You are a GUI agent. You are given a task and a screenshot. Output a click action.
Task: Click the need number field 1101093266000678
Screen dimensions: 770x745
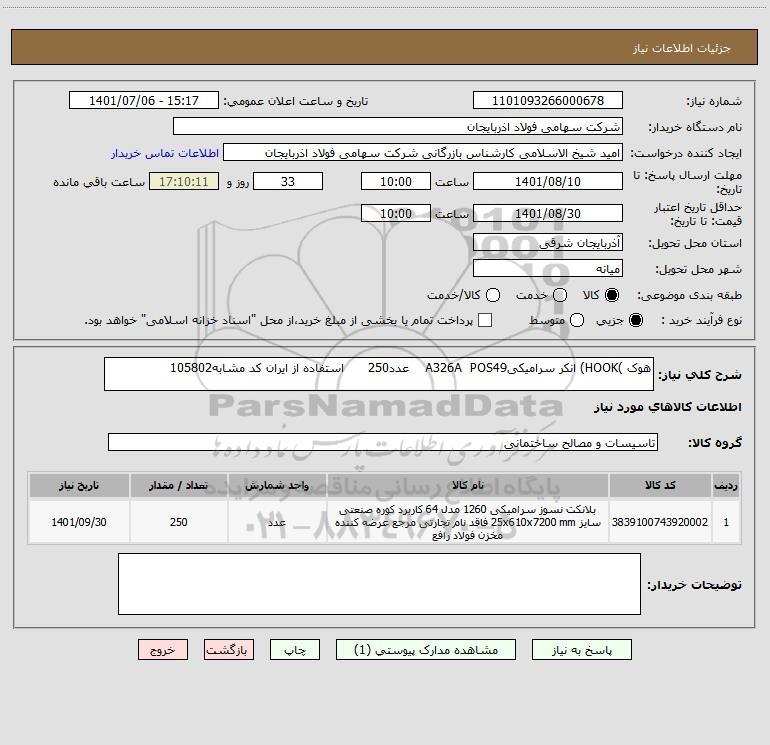pyautogui.click(x=548, y=100)
